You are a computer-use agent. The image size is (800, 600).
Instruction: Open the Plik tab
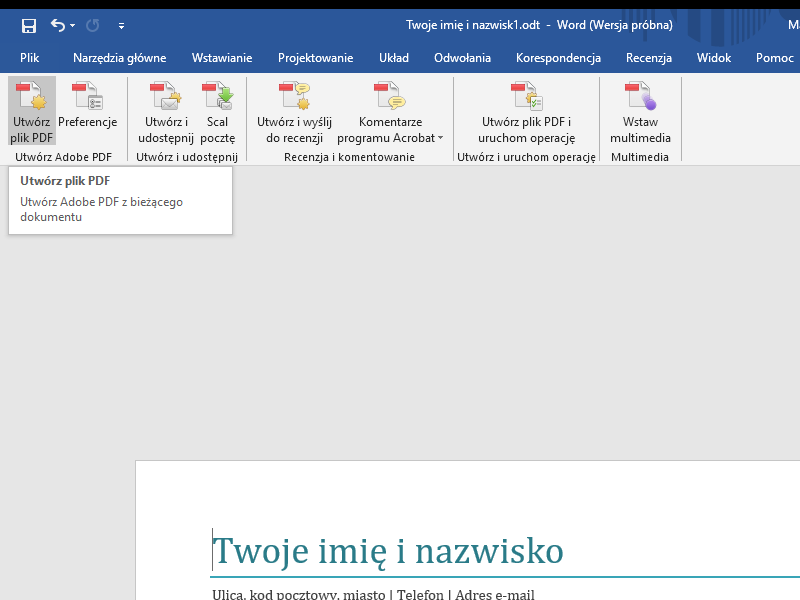tap(29, 58)
